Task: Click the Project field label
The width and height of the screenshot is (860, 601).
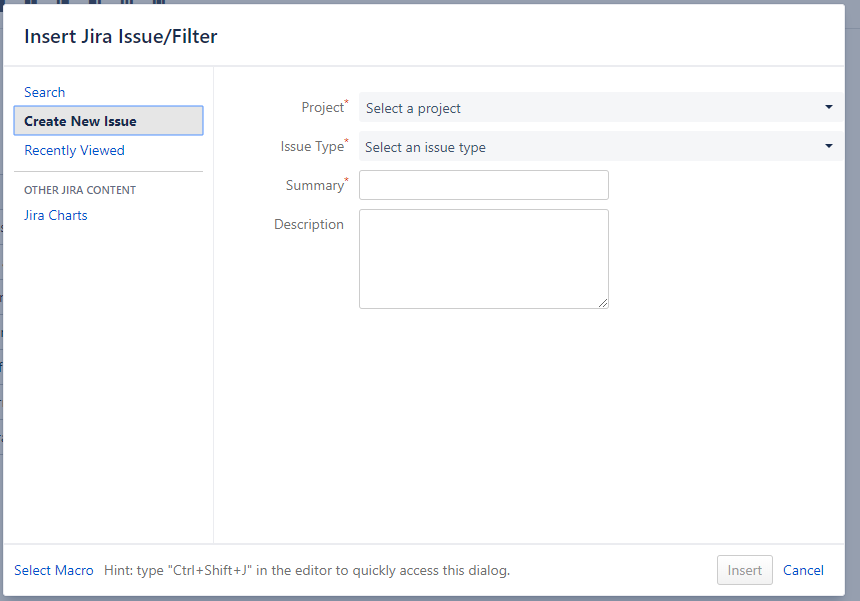Action: point(324,107)
